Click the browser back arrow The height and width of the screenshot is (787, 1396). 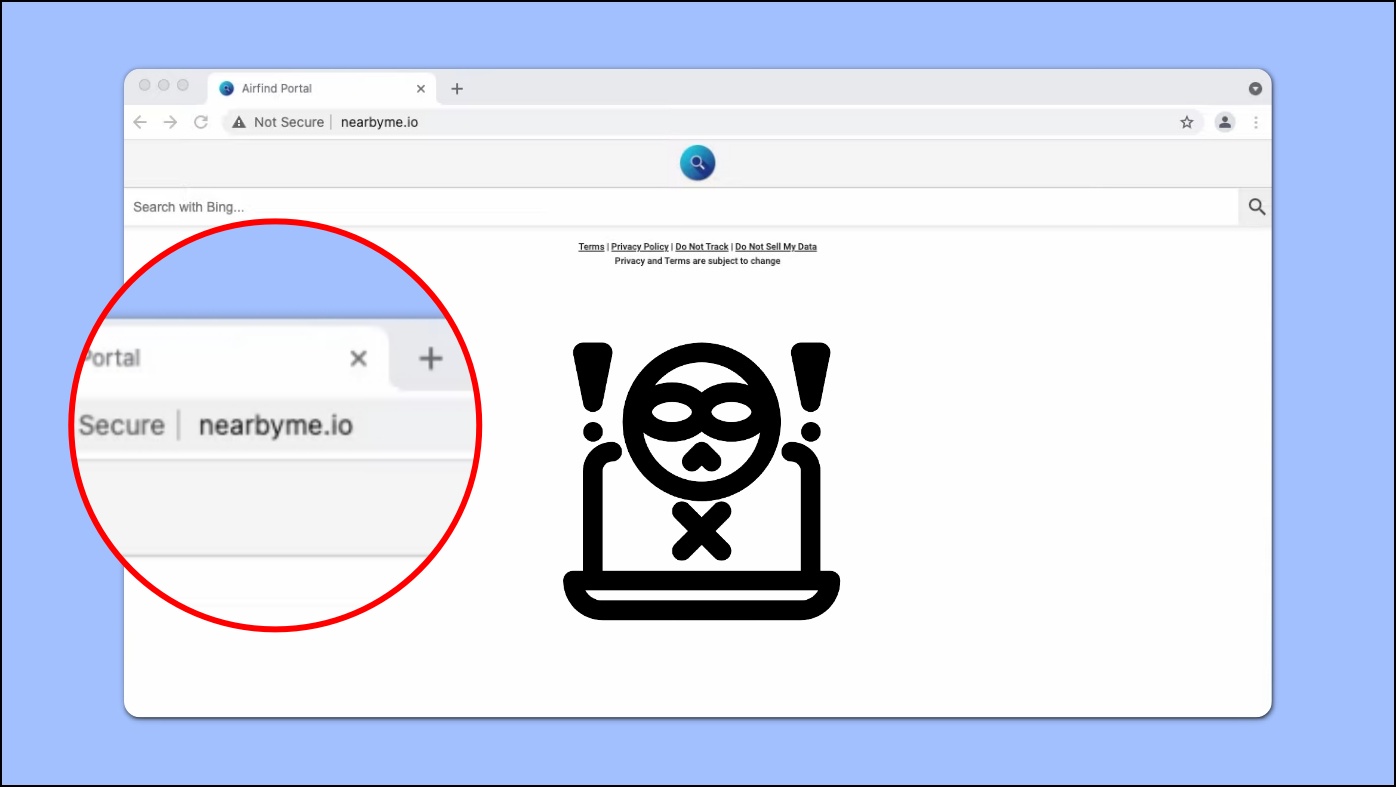tap(140, 122)
